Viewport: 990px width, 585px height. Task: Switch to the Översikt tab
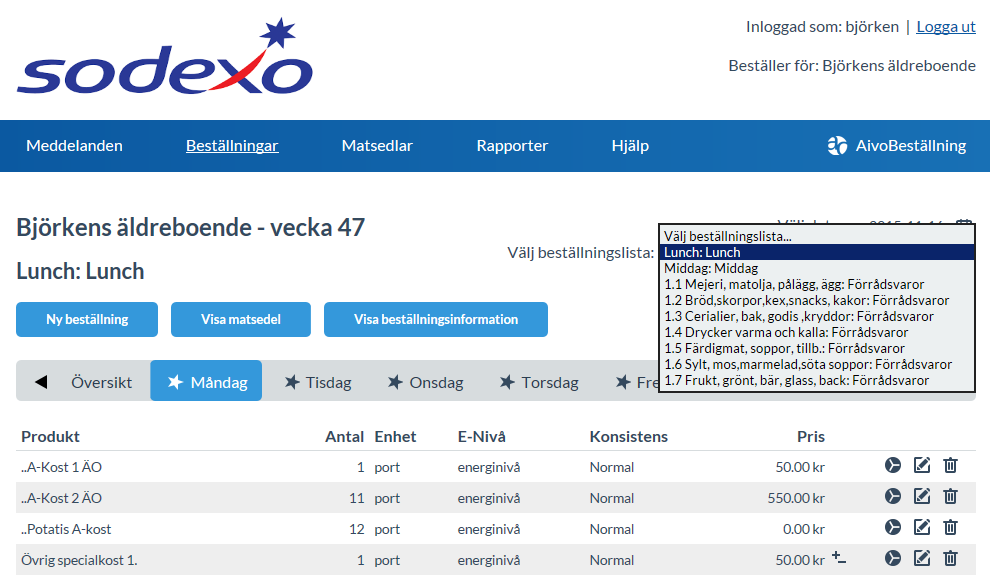coord(102,382)
